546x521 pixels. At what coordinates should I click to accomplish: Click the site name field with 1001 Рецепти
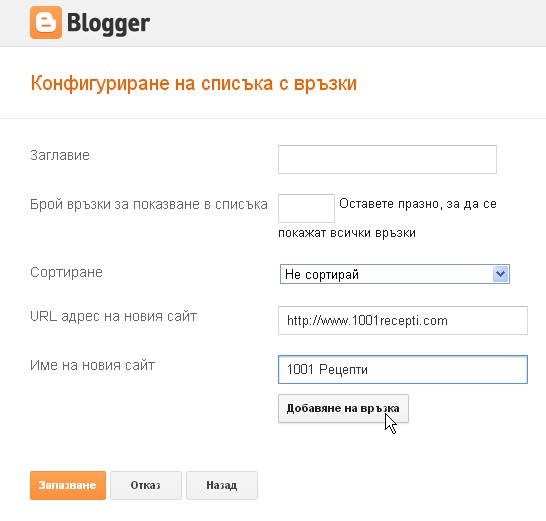[403, 370]
